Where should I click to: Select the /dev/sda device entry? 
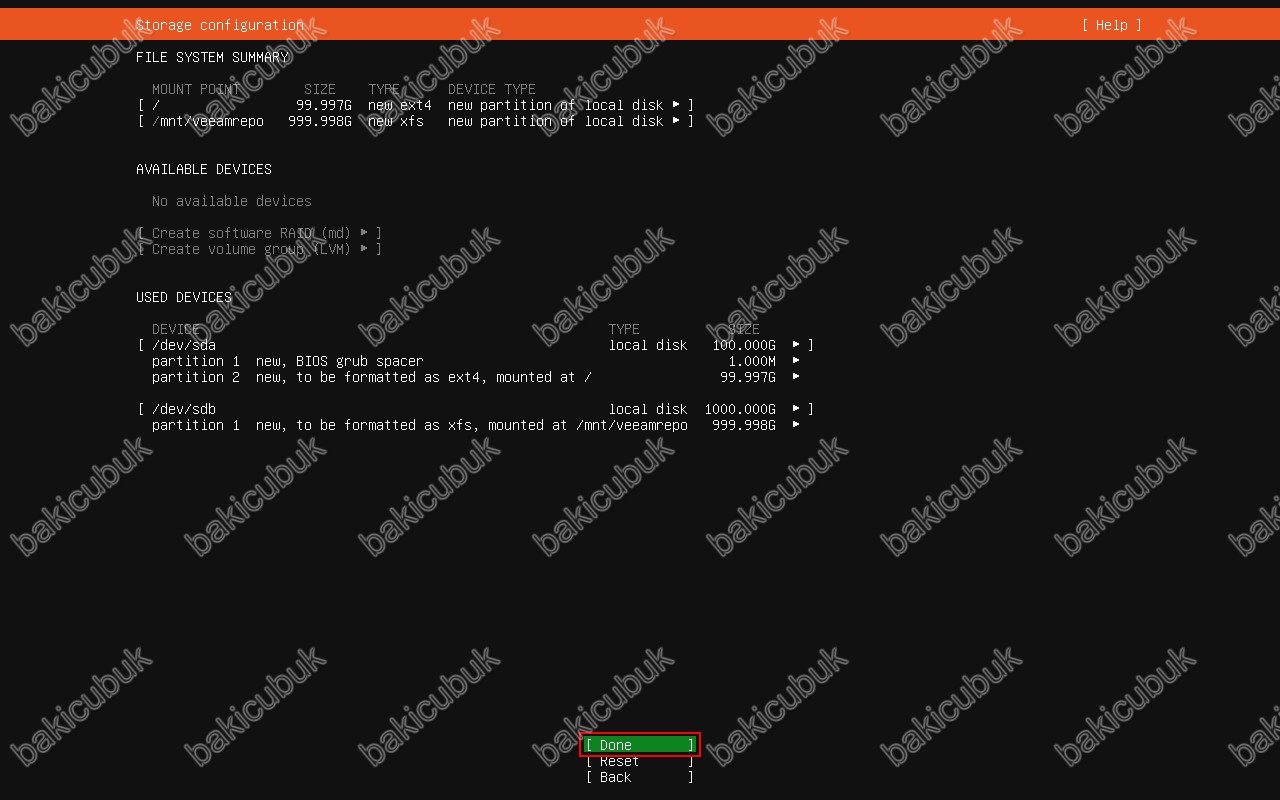pos(184,345)
